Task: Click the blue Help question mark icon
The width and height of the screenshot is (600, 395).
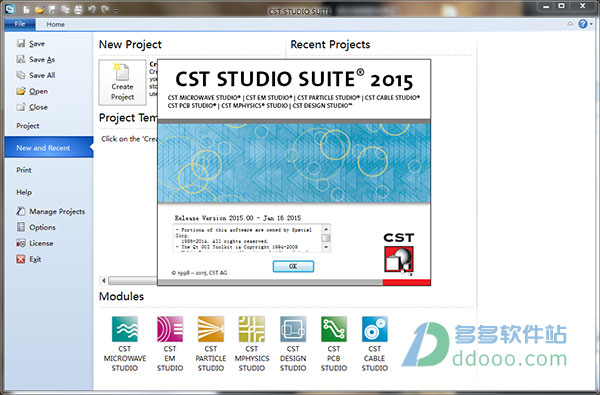Action: point(583,24)
